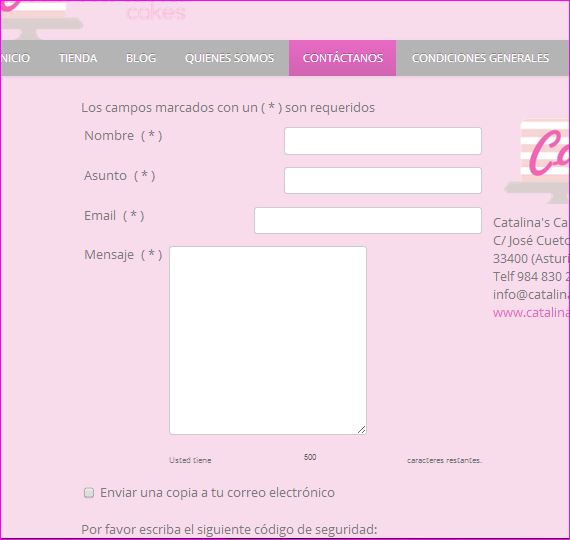The height and width of the screenshot is (540, 570).
Task: Click the 500 characters remaining counter
Action: tap(310, 457)
